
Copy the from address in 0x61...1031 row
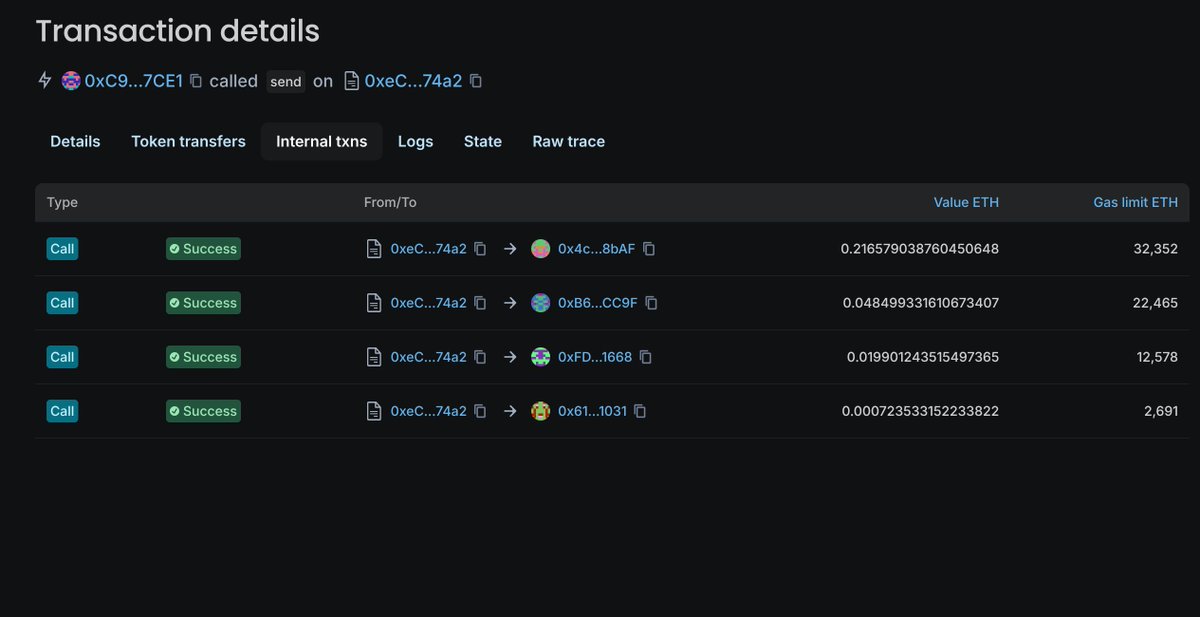click(480, 411)
